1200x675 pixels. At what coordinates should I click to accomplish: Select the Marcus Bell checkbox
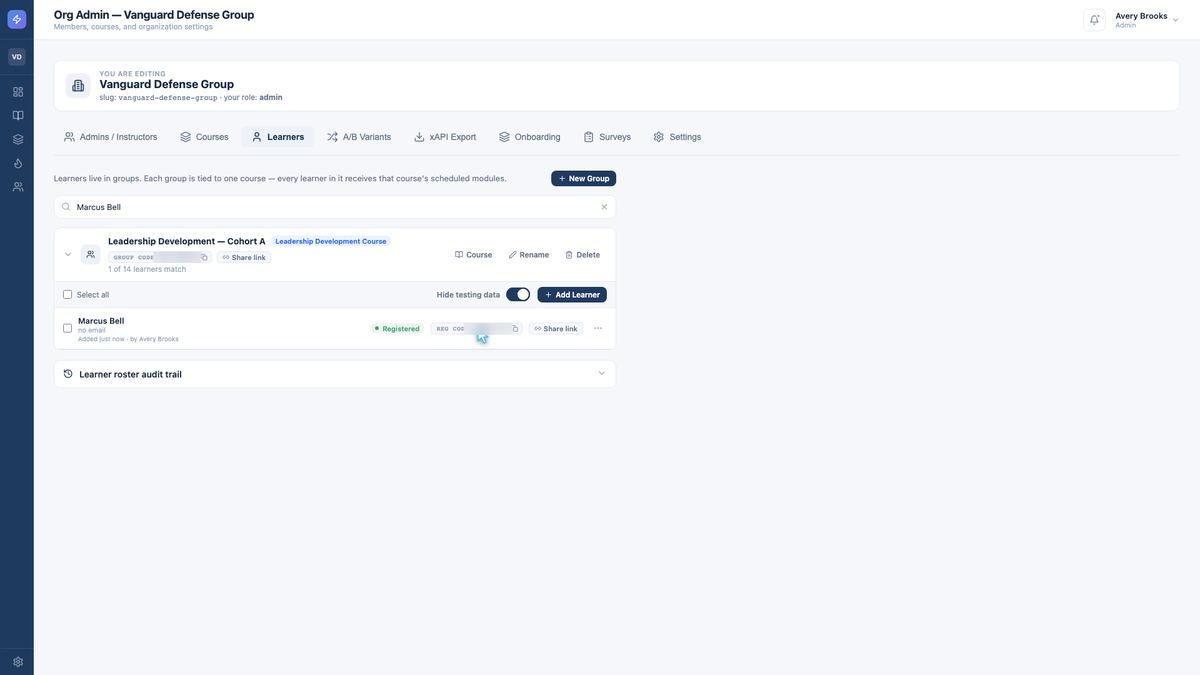(67, 328)
